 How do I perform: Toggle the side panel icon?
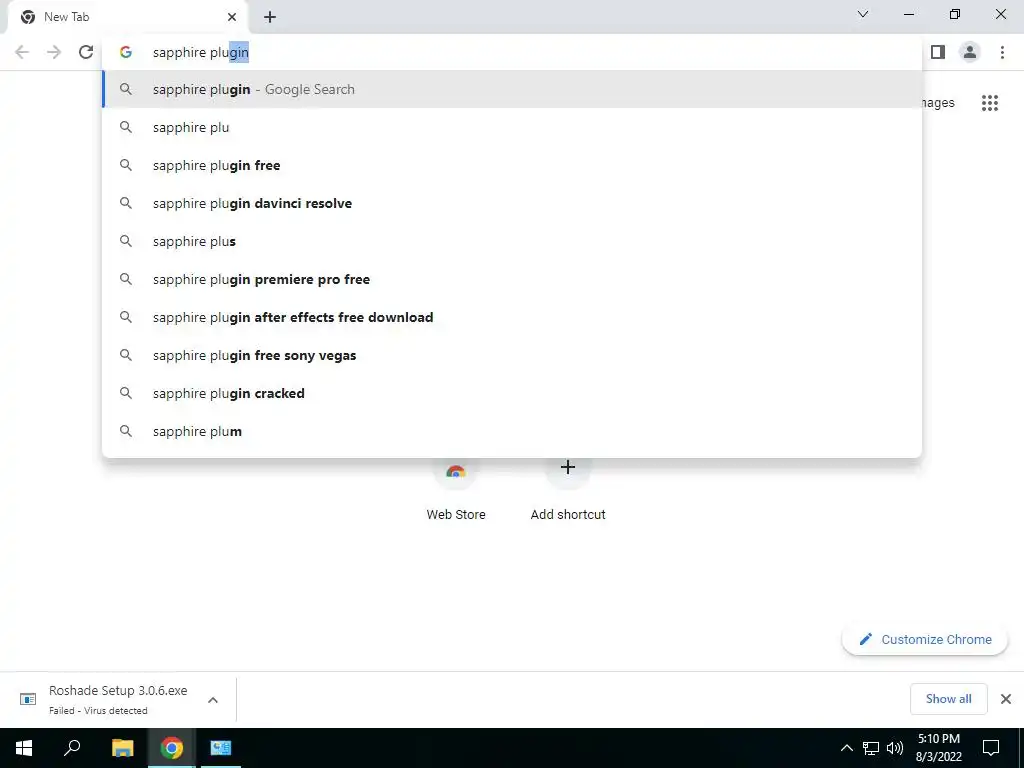click(x=938, y=52)
